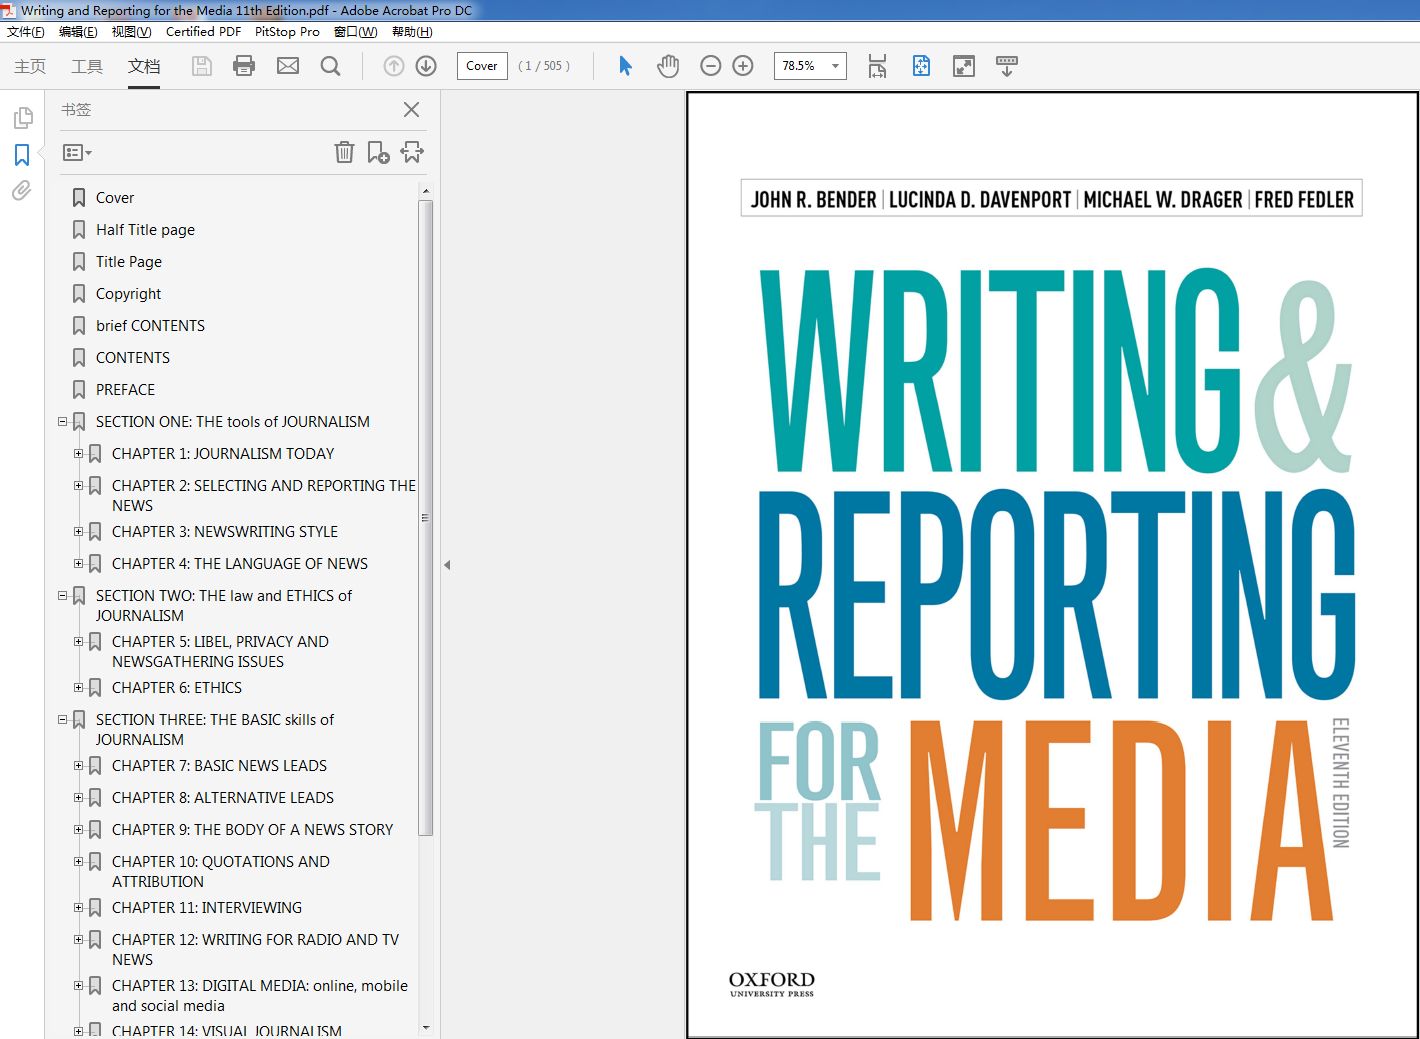
Task: Open brief CONTENTS bookmark
Action: [150, 326]
